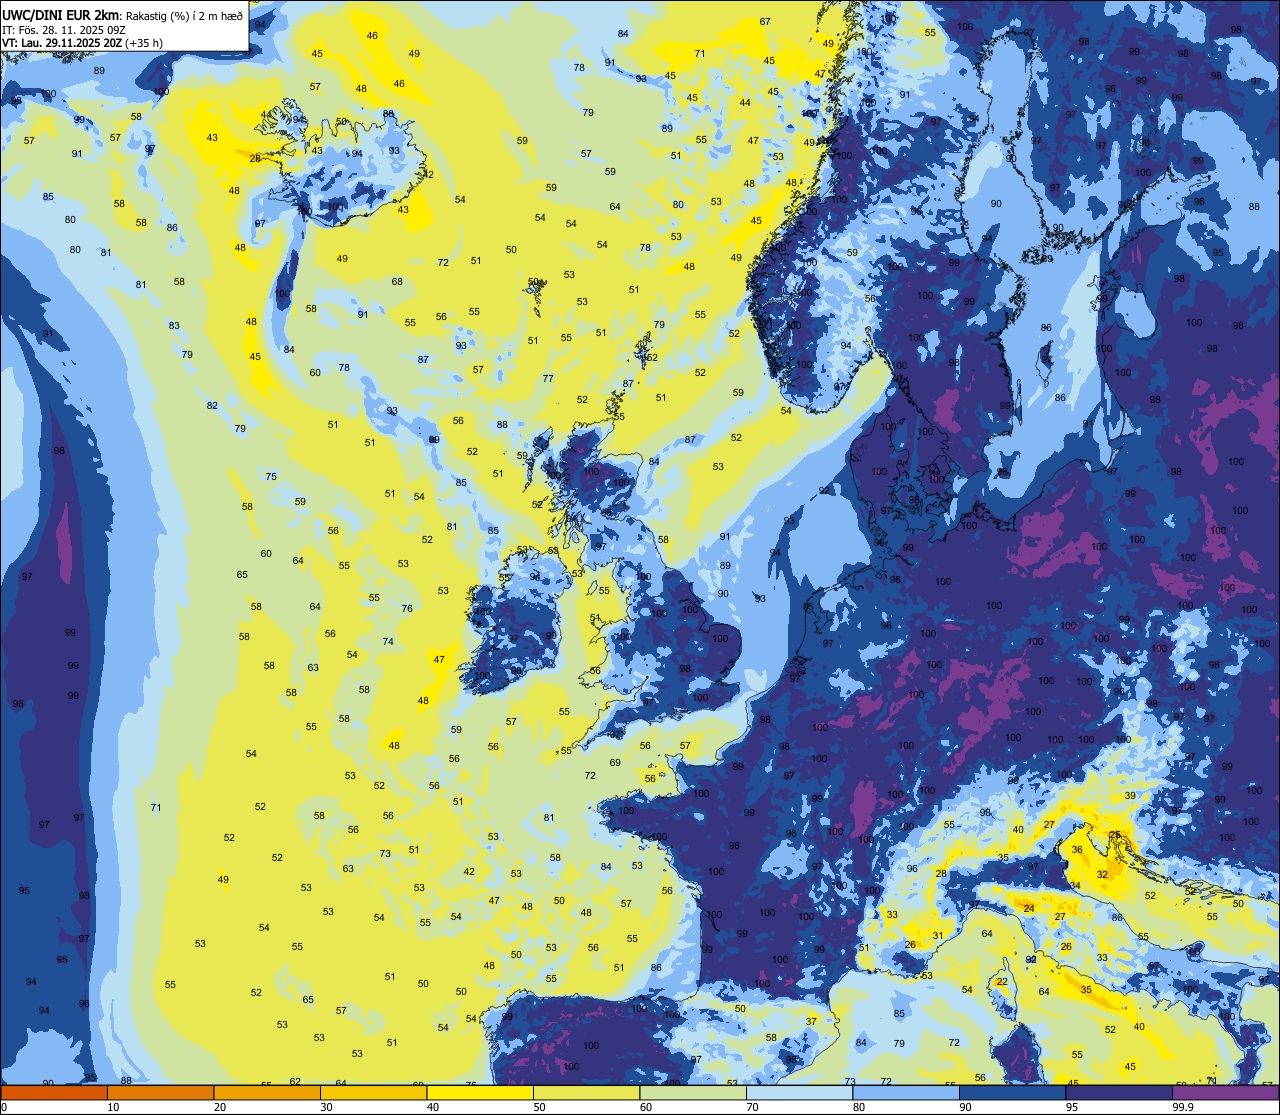
Task: Click the legend scale label '20'
Action: (219, 1107)
